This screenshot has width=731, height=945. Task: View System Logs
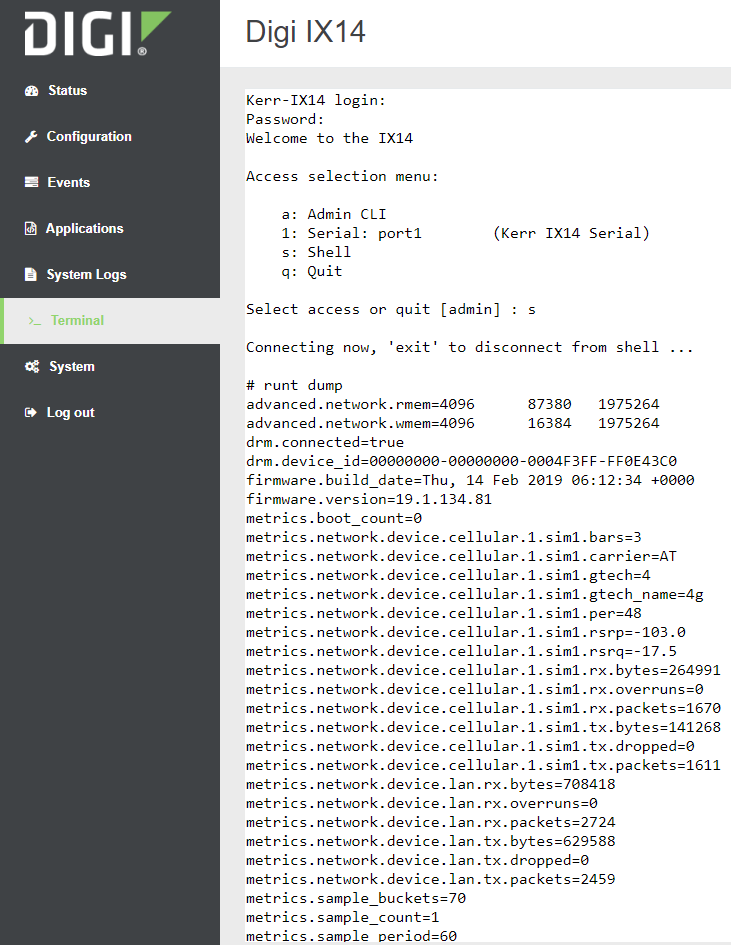[x=87, y=274]
